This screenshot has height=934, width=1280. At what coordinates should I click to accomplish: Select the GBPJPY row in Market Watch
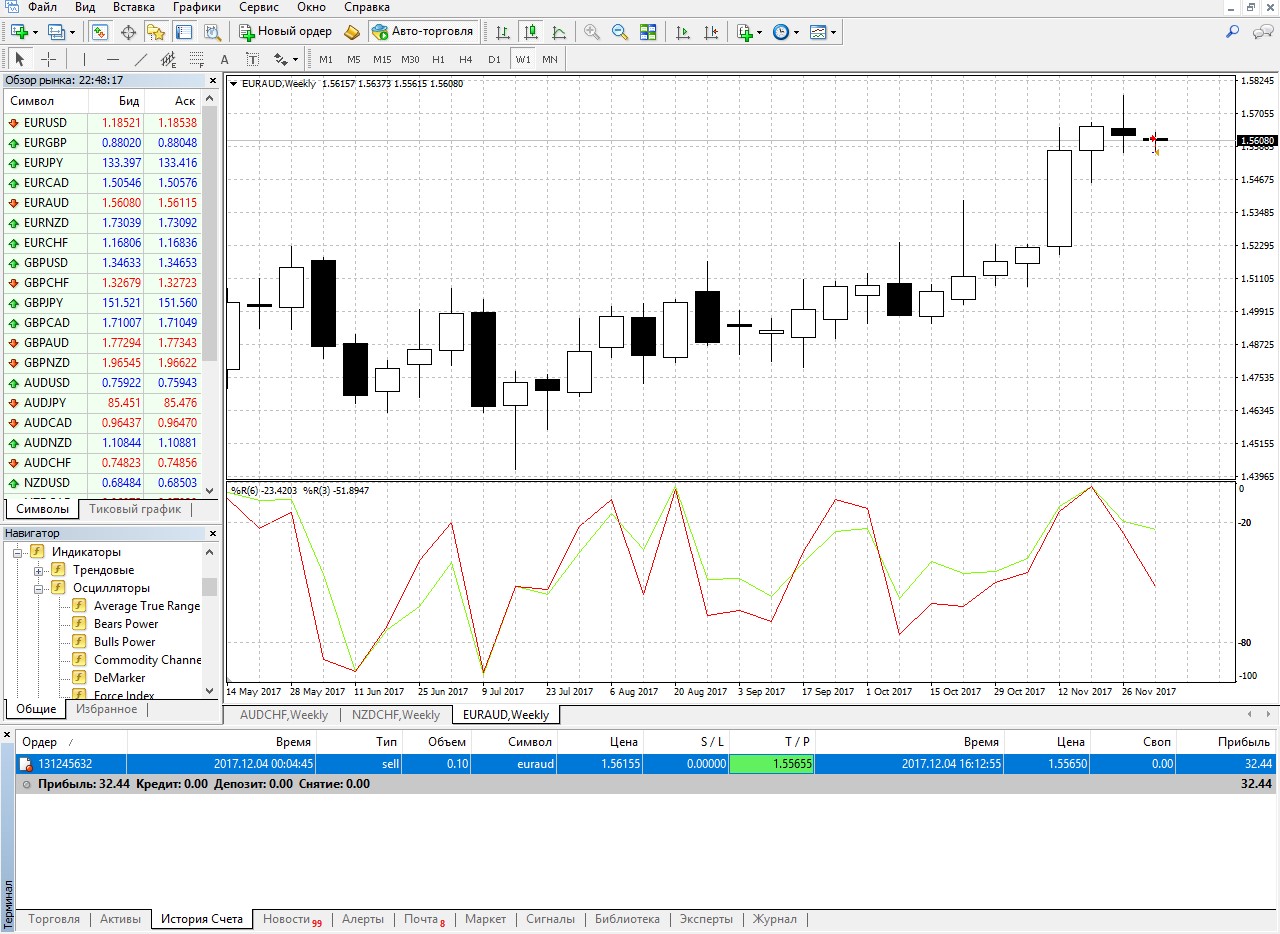[102, 303]
